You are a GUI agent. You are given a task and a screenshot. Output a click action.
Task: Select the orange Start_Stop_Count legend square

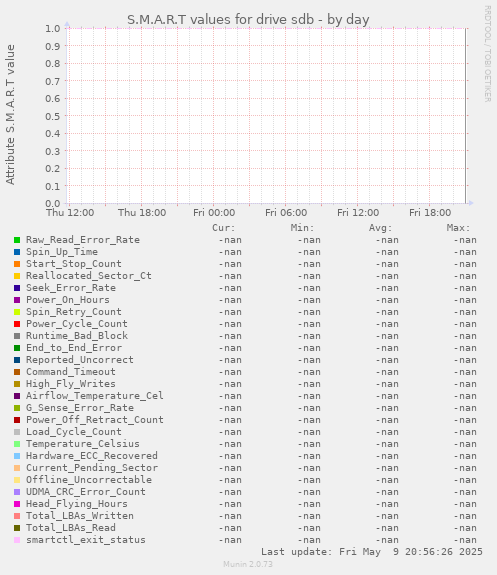point(17,264)
